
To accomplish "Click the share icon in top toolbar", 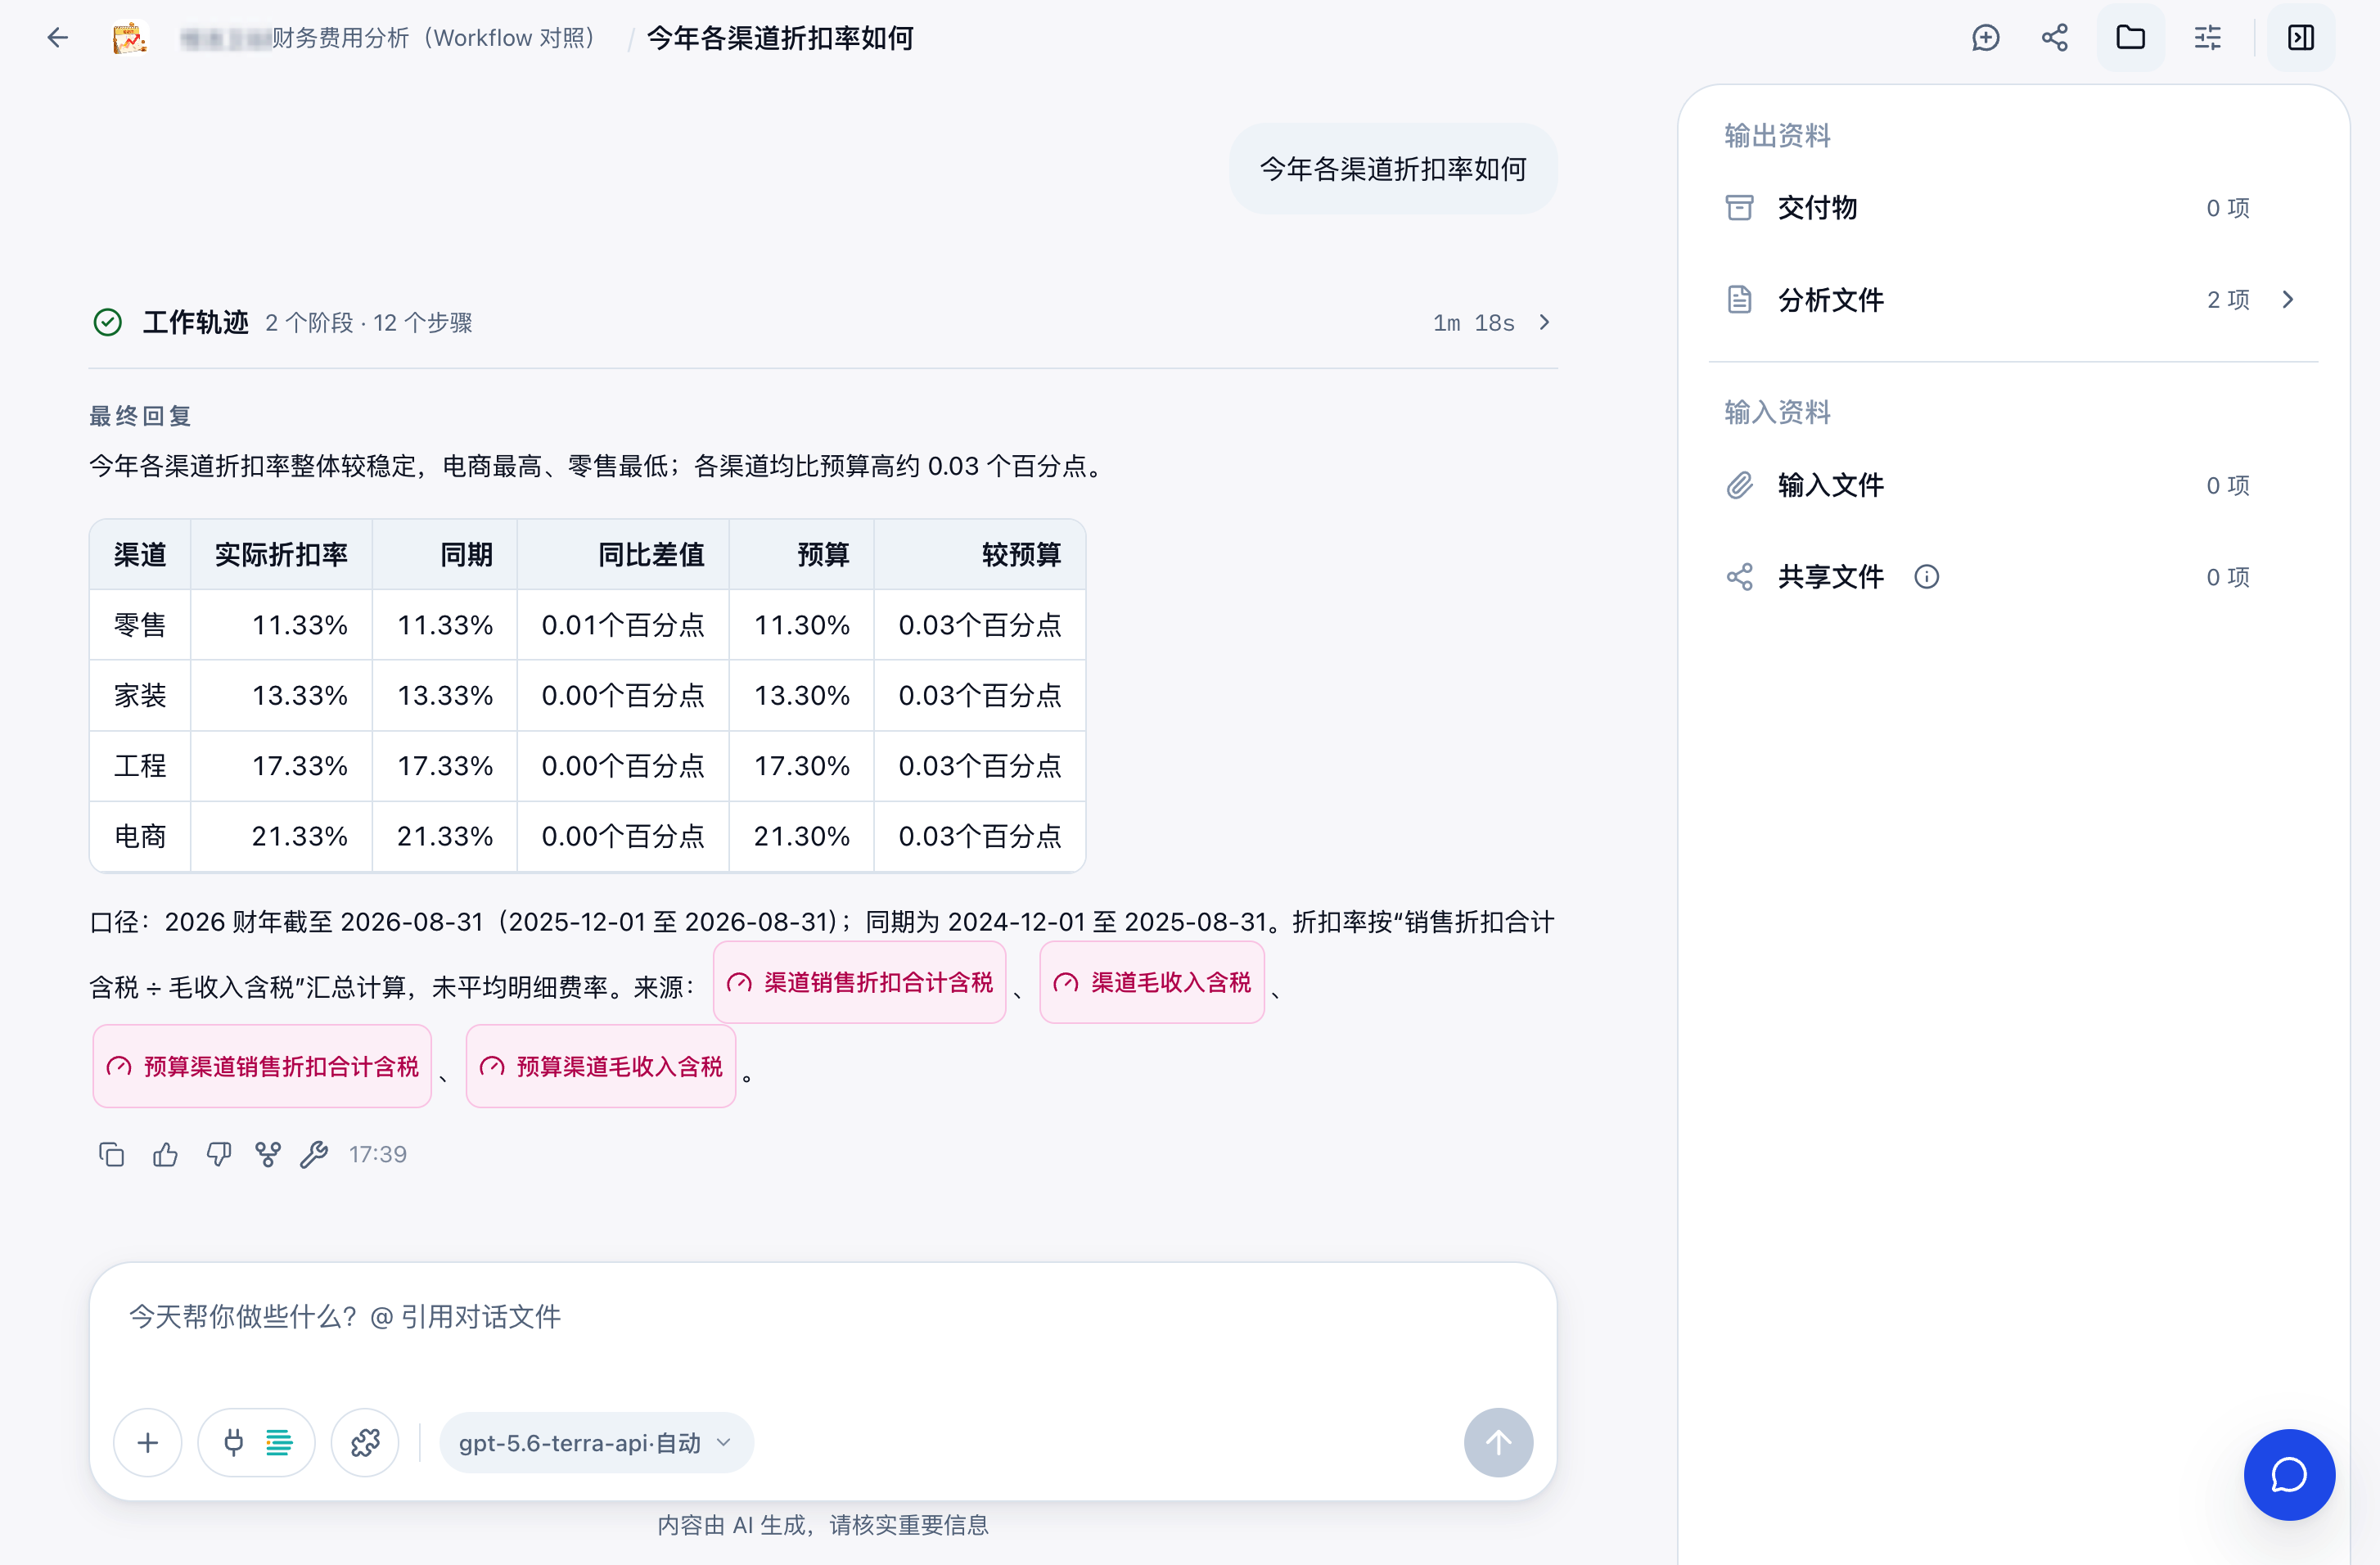I will tap(2055, 38).
